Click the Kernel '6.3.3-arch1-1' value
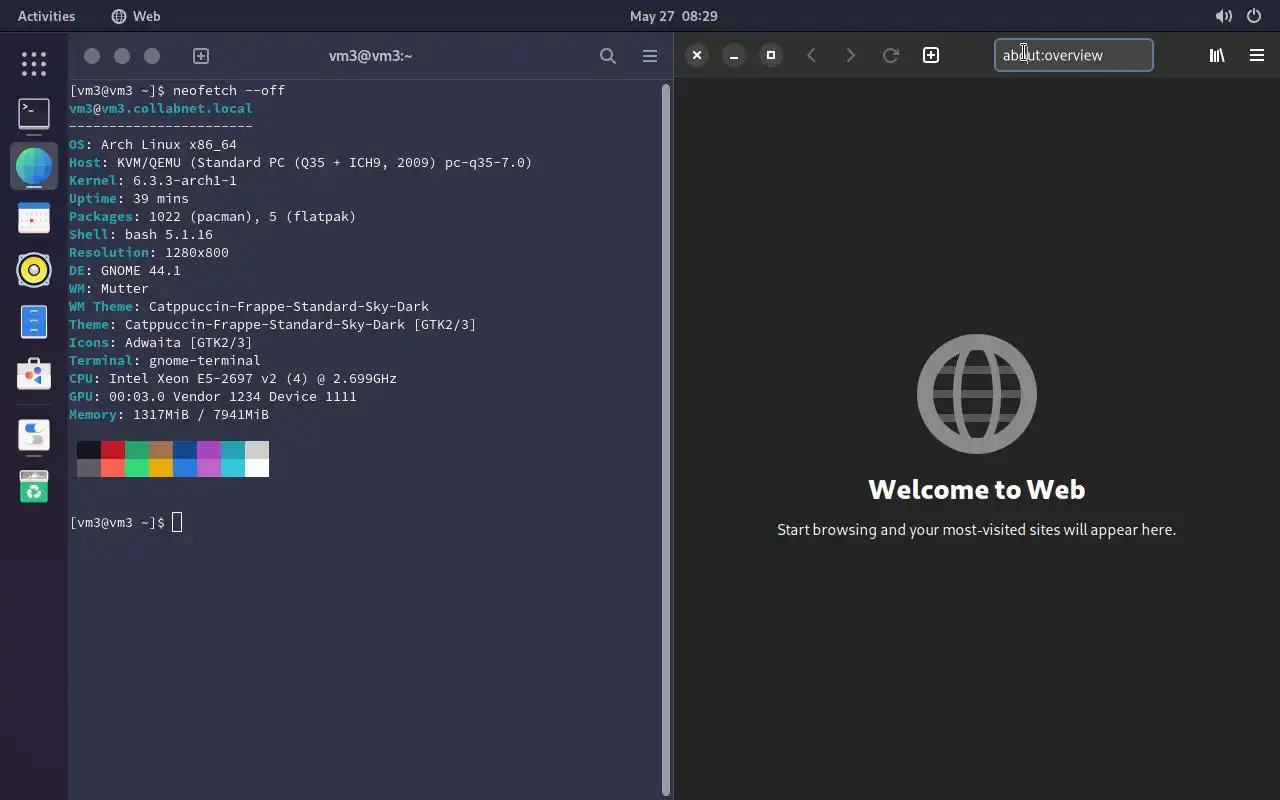Viewport: 1280px width, 800px height. [185, 180]
